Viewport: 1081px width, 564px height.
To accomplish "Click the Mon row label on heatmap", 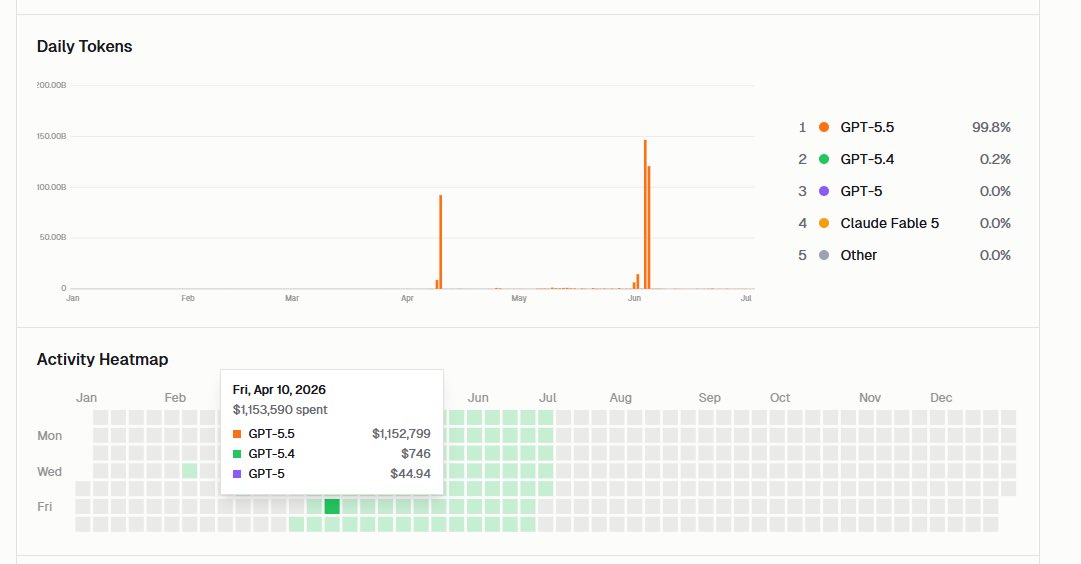I will (50, 436).
